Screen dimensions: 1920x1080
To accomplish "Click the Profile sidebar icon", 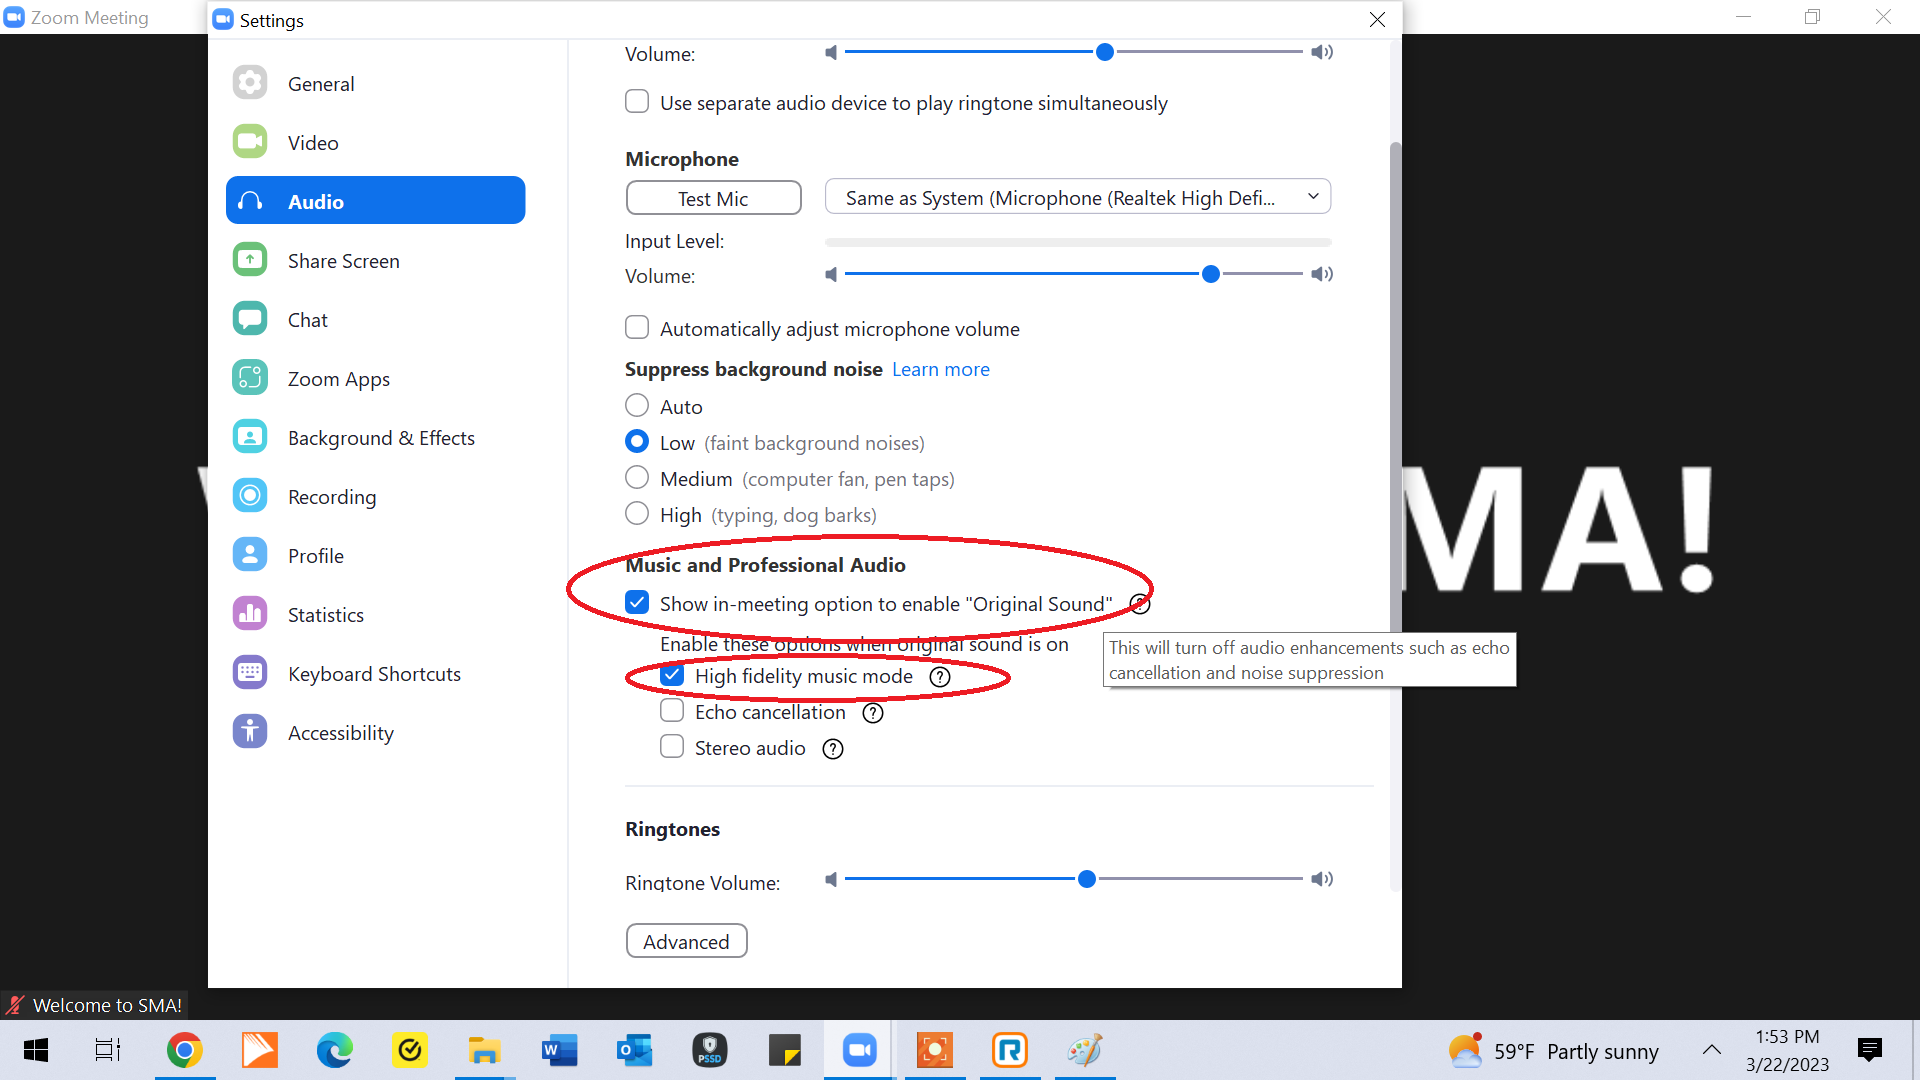I will click(x=250, y=555).
